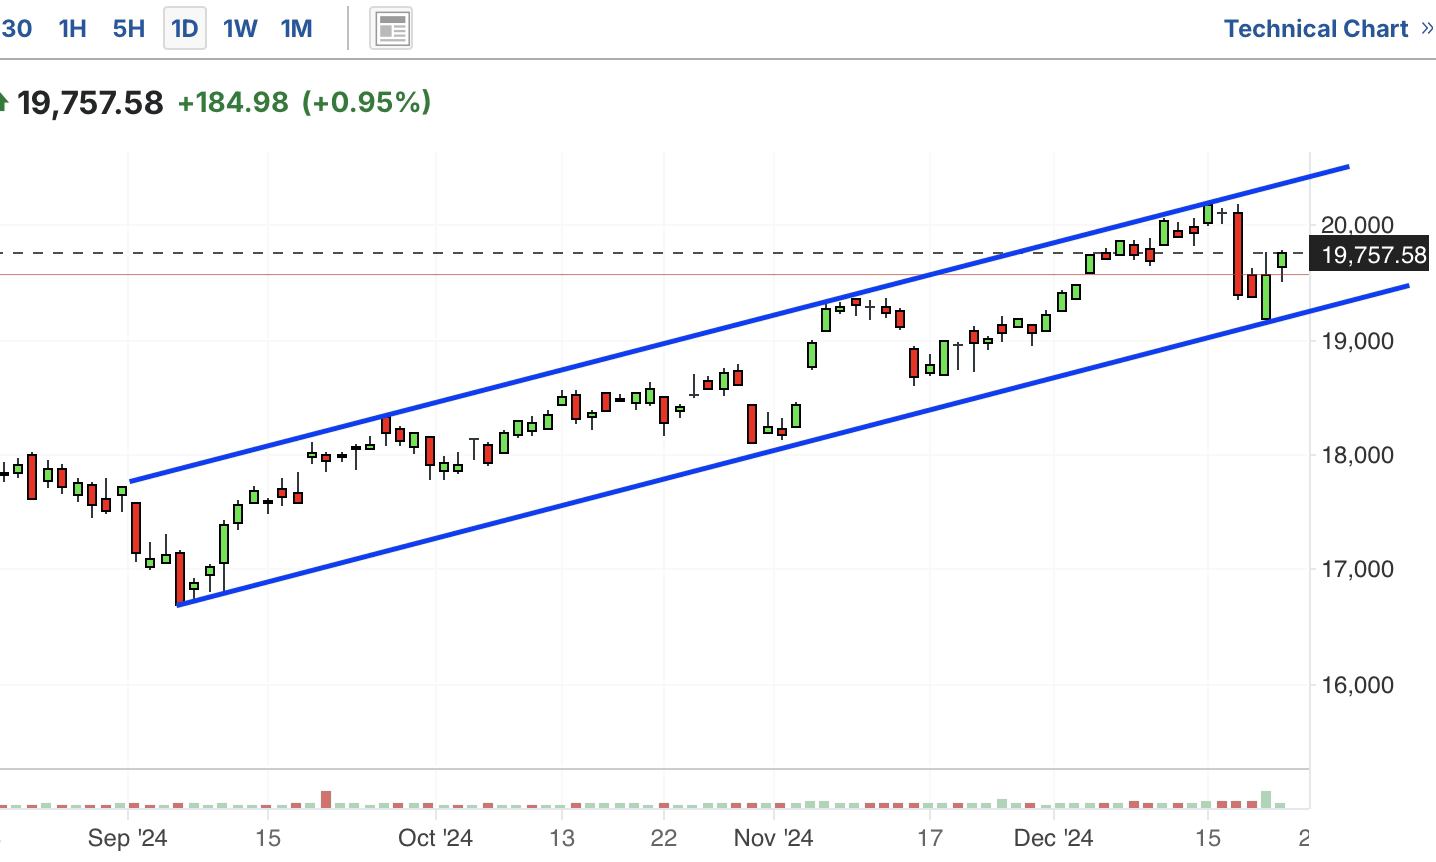Switch to the 1W weekly timeframe
This screenshot has height=862, width=1436.
[240, 28]
